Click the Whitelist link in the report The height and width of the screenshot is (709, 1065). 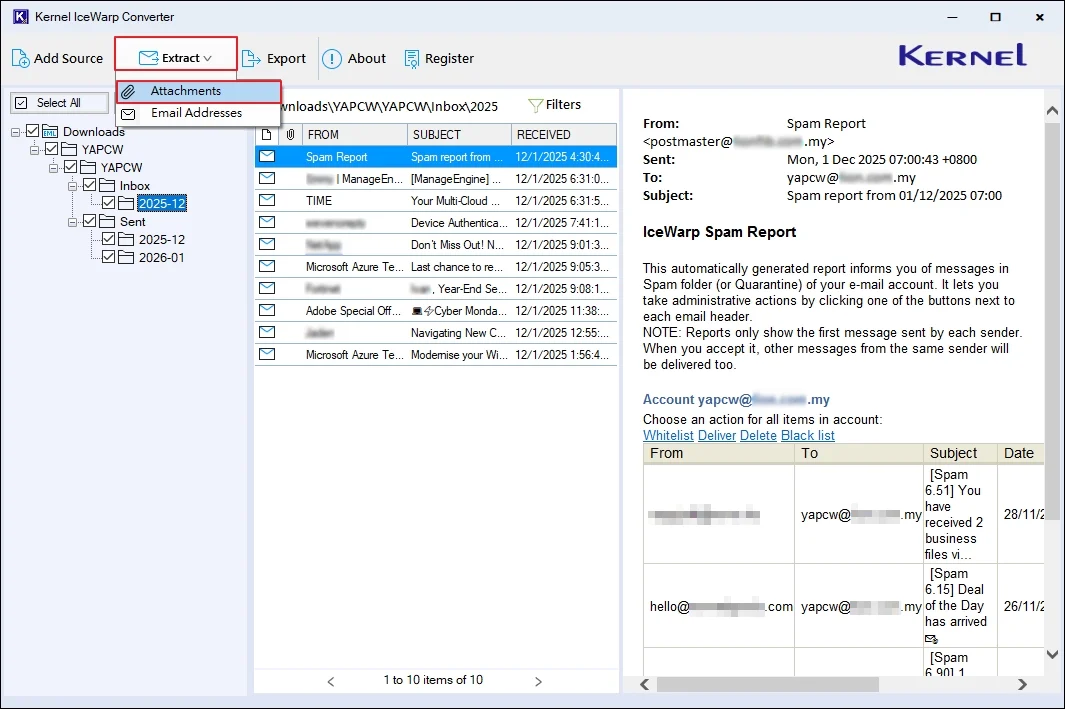tap(668, 435)
